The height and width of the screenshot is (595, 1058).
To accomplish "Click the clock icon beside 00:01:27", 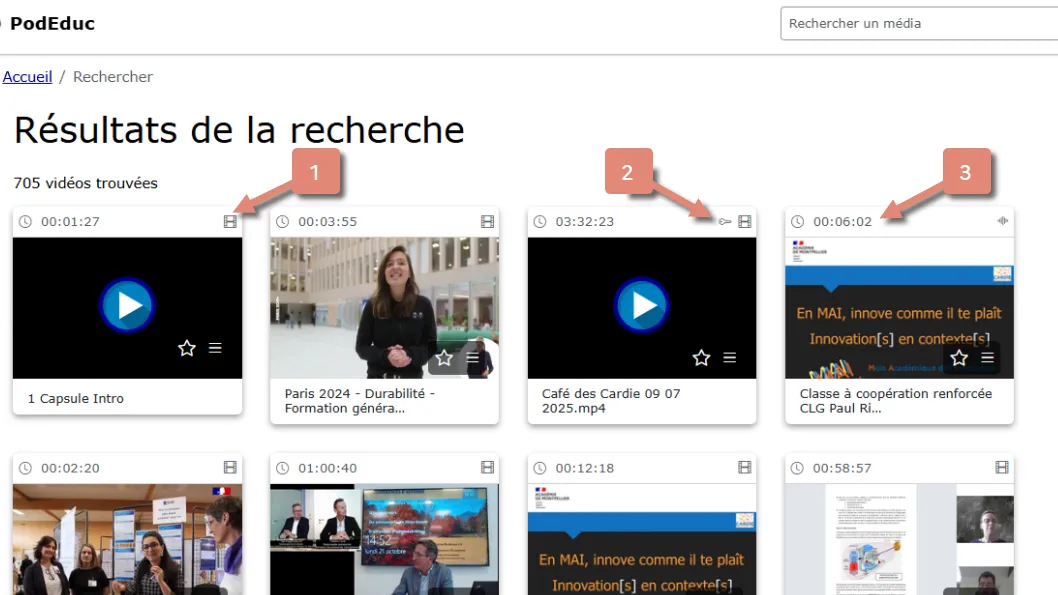I will [x=25, y=221].
